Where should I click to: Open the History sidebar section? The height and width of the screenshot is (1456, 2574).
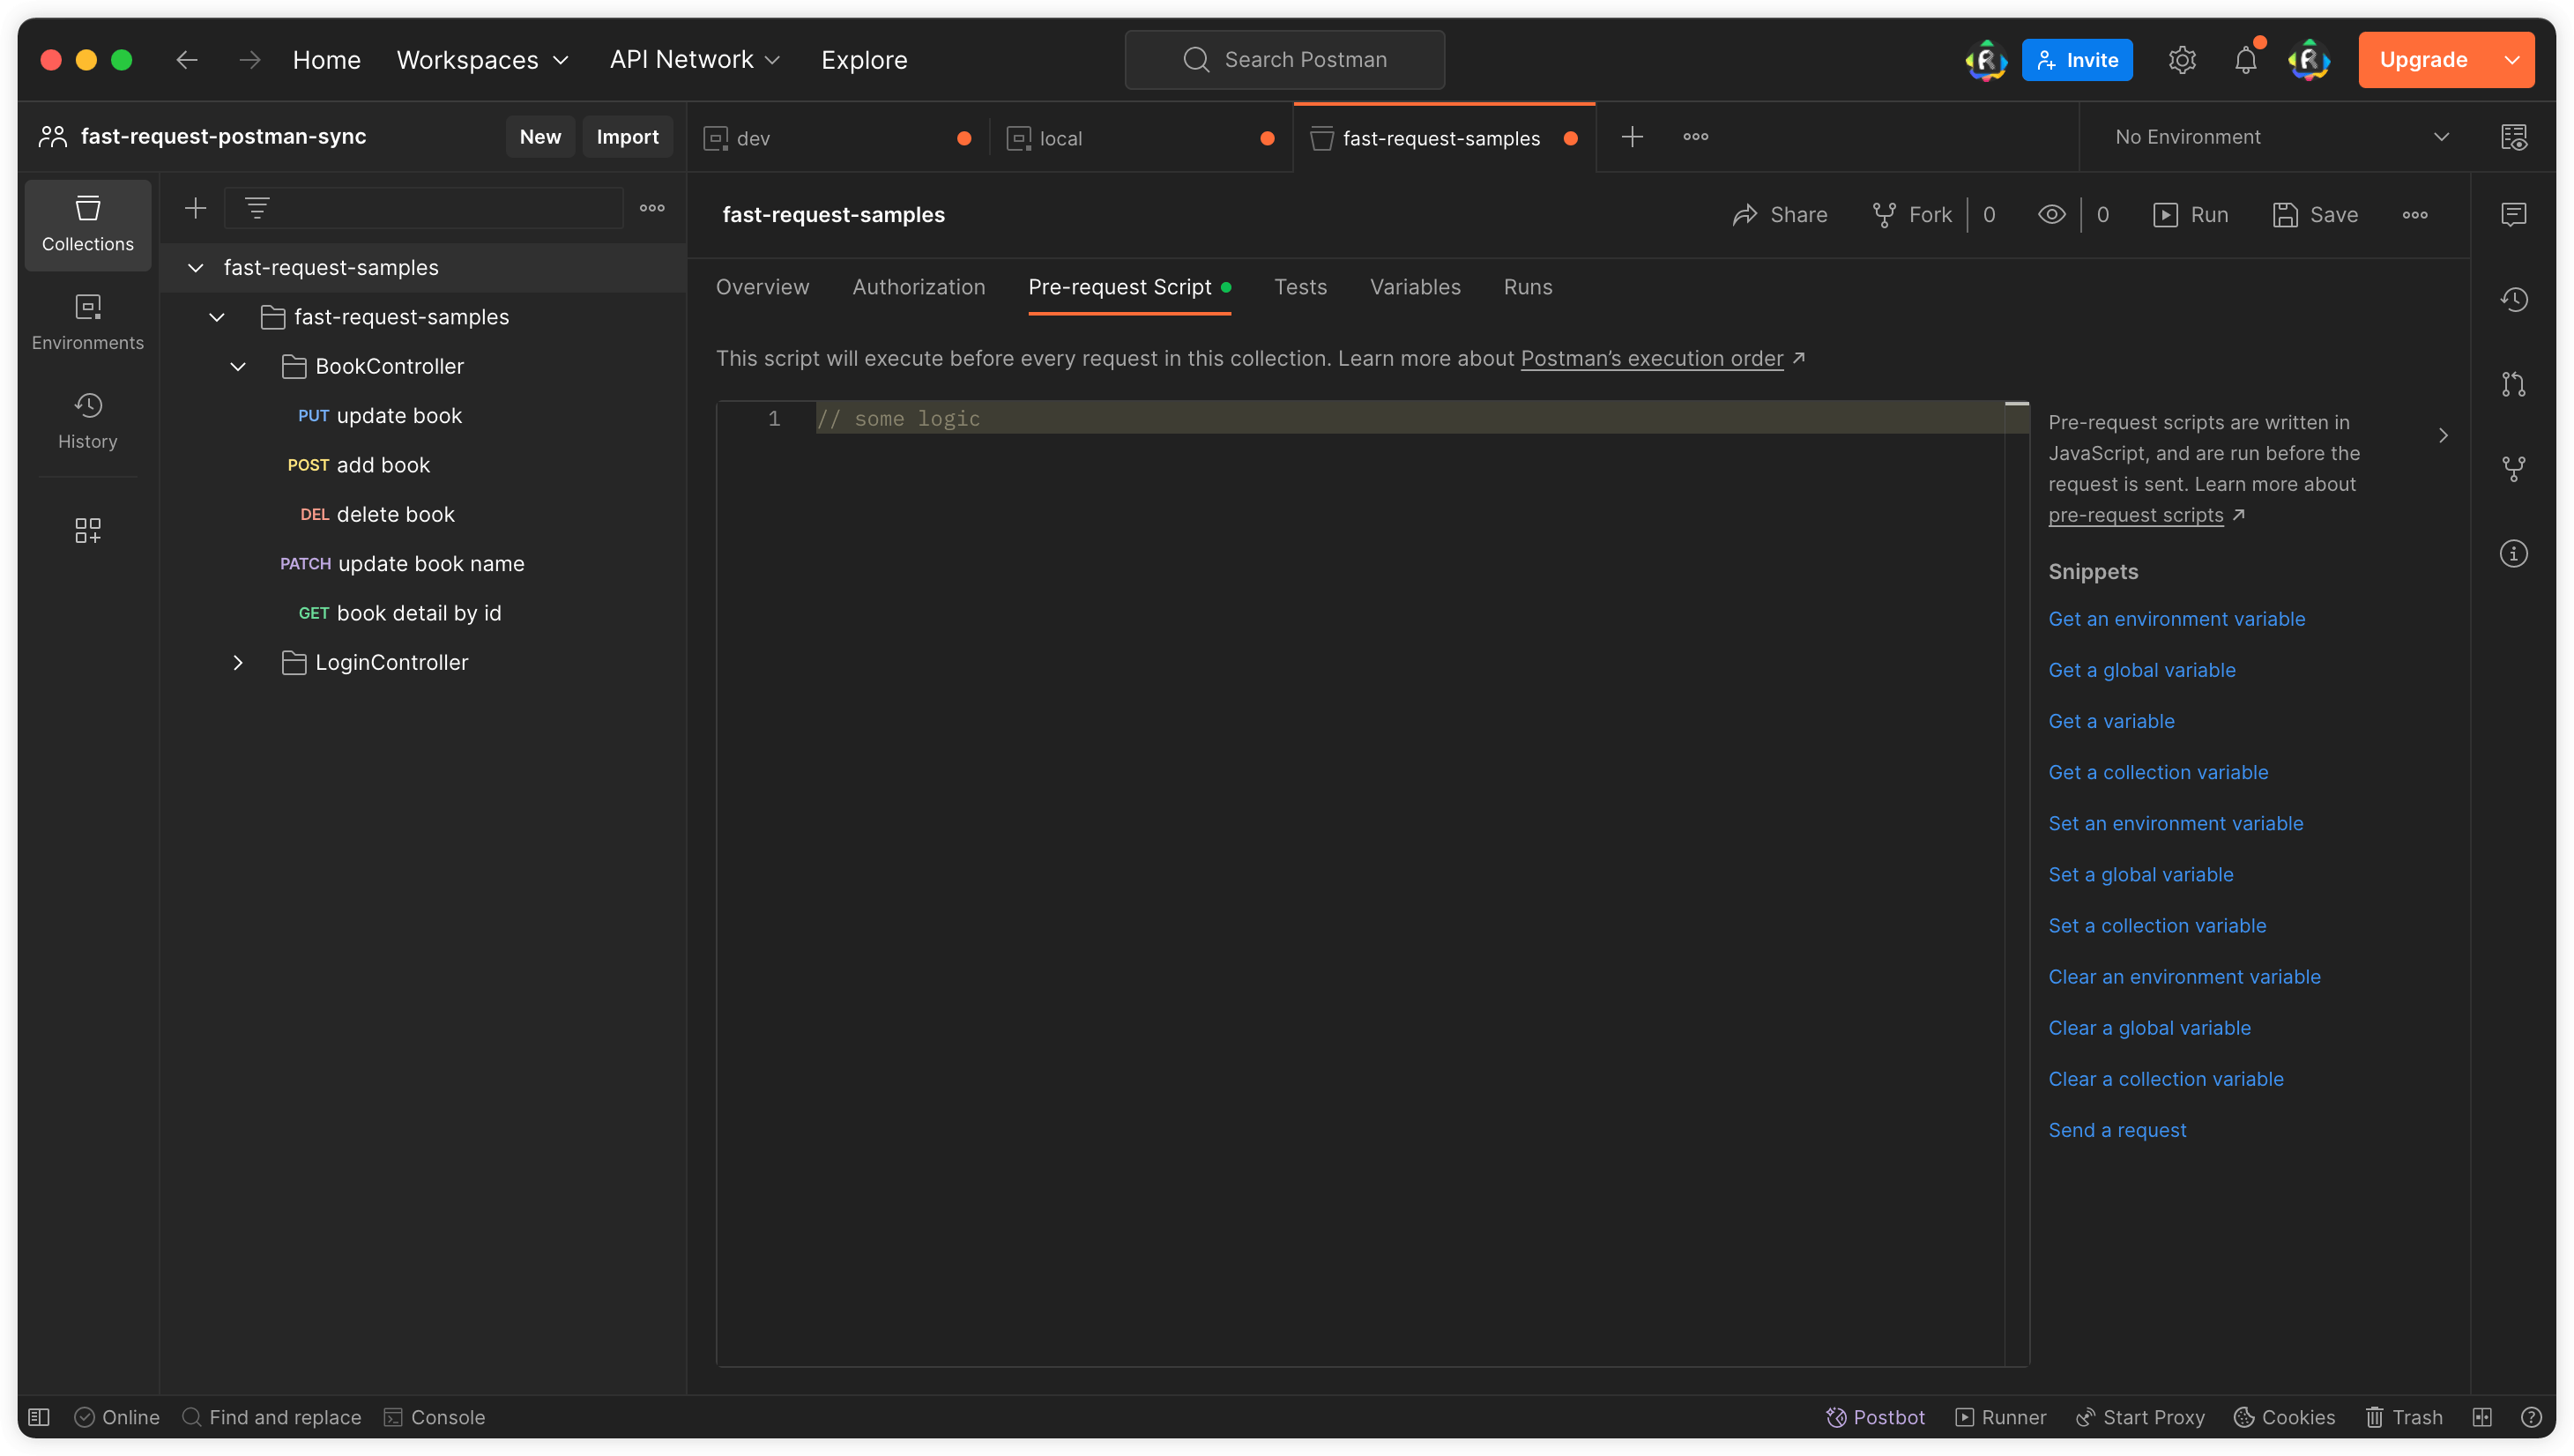coord(88,421)
